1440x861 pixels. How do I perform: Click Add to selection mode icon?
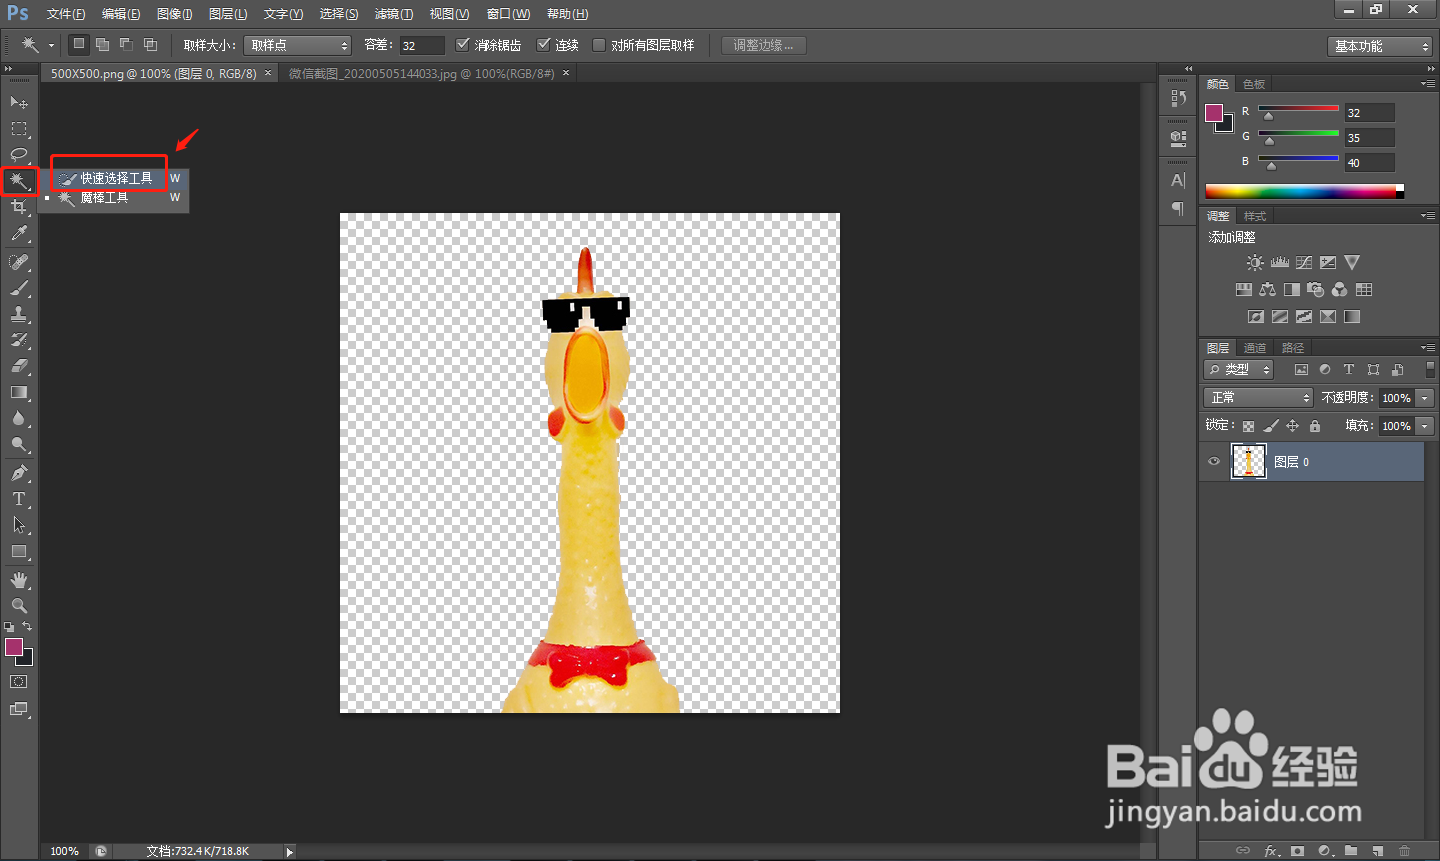point(102,44)
